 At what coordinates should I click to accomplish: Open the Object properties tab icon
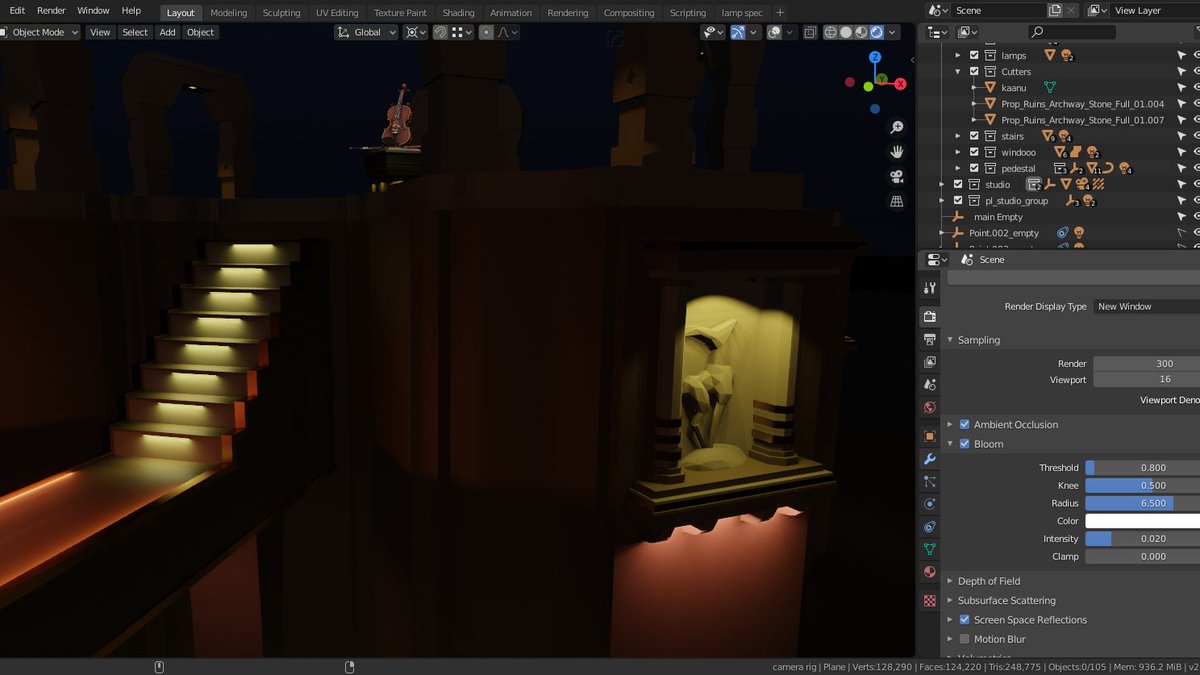[930, 436]
